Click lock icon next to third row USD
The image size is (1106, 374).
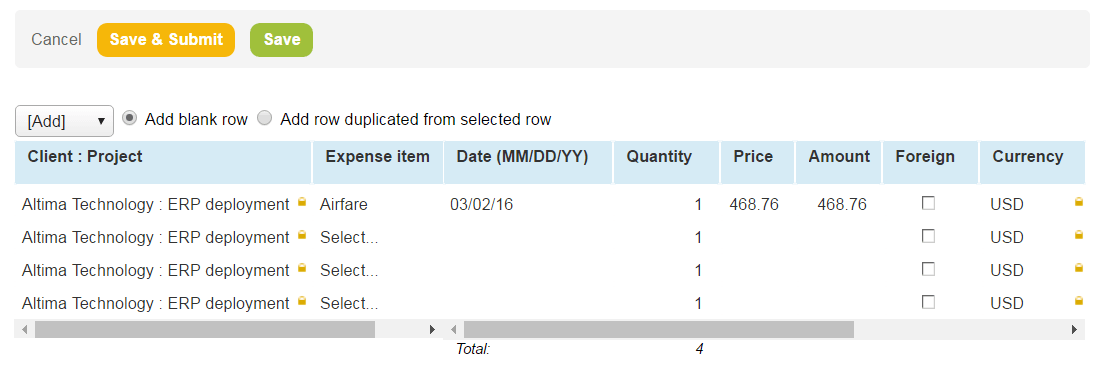(x=1078, y=268)
